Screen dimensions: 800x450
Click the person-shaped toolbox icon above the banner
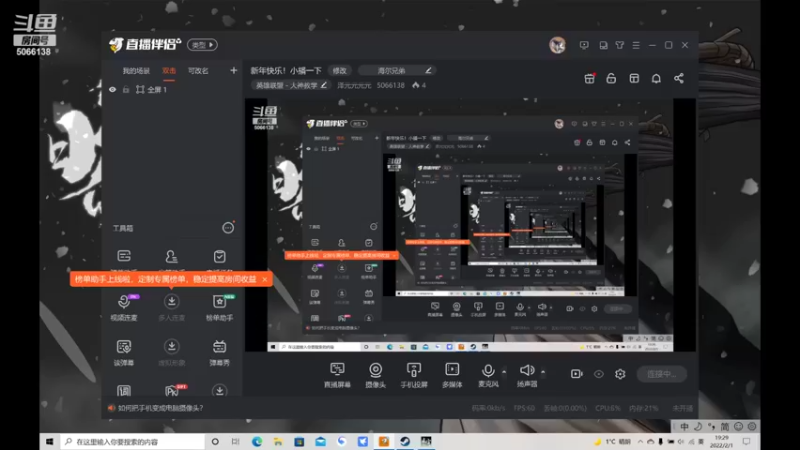pos(171,256)
